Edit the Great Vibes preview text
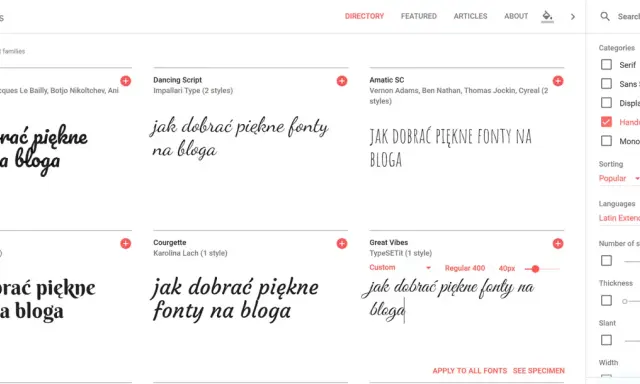640x384 pixels. click(x=448, y=299)
